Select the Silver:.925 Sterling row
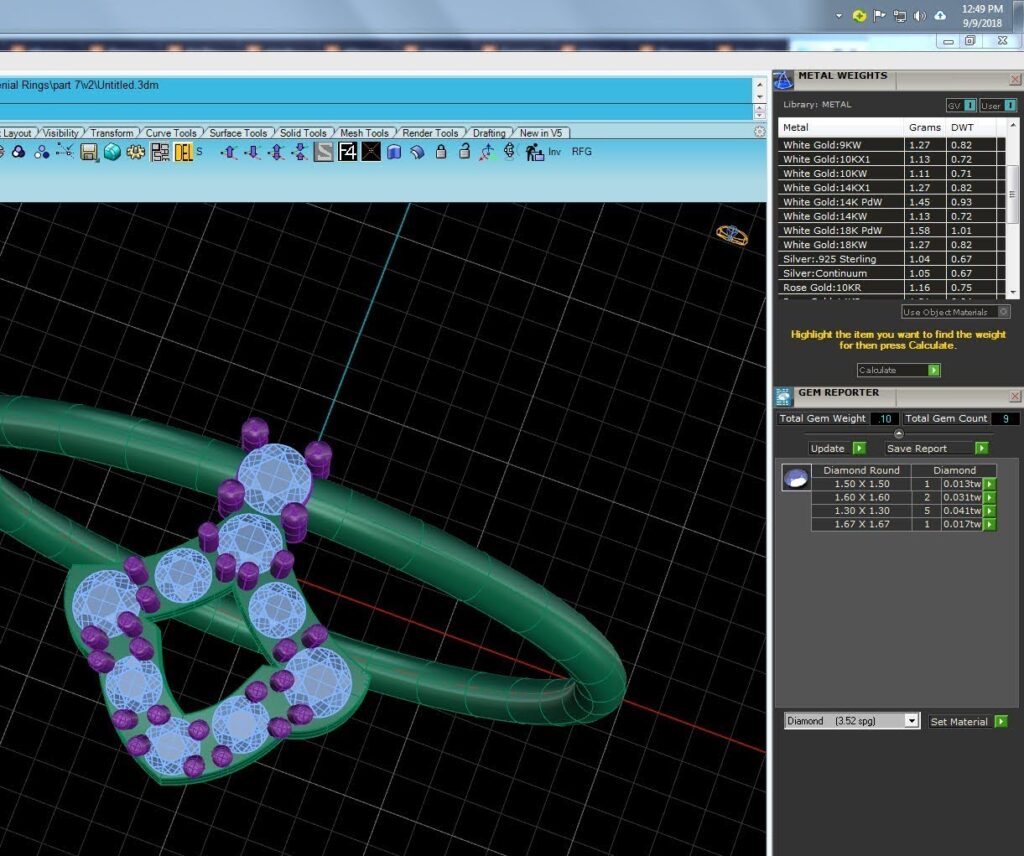The image size is (1024, 856). click(891, 259)
